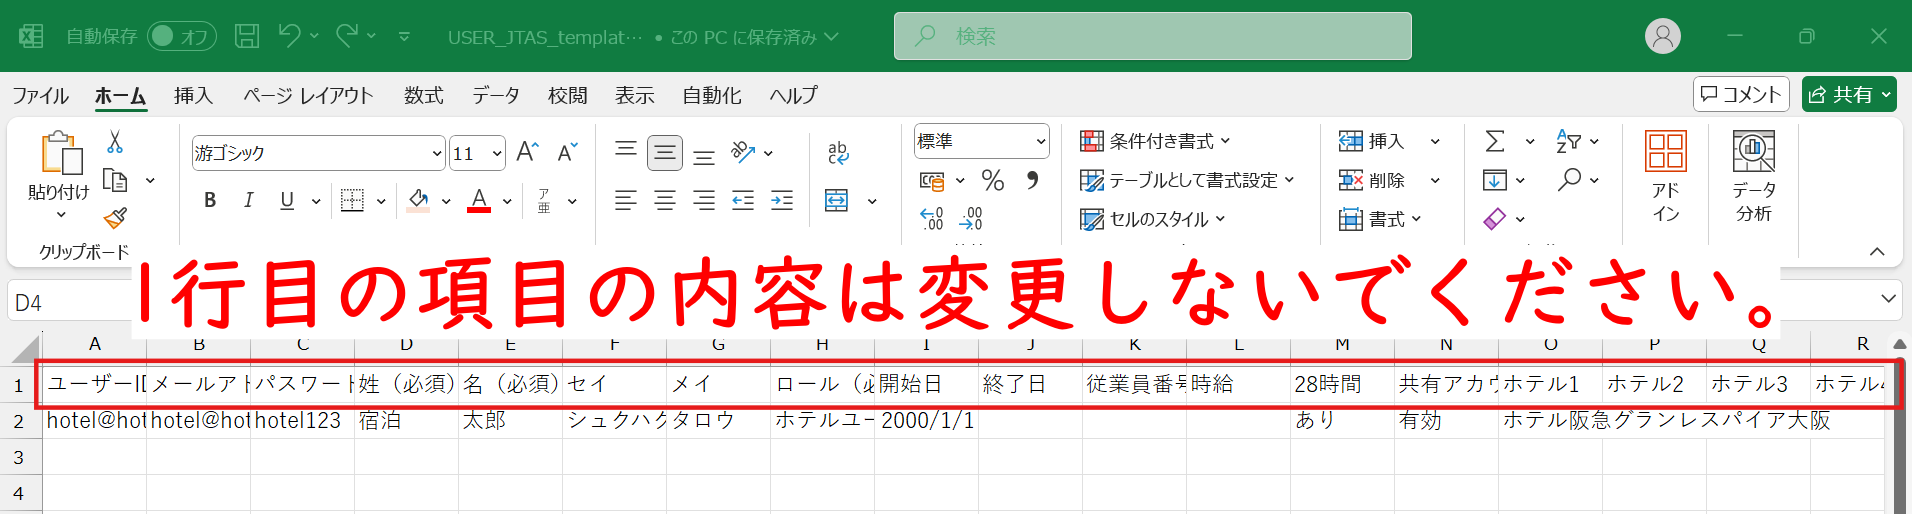Toggle middle vertical alignment
Screen dimensions: 1912x514
click(665, 152)
